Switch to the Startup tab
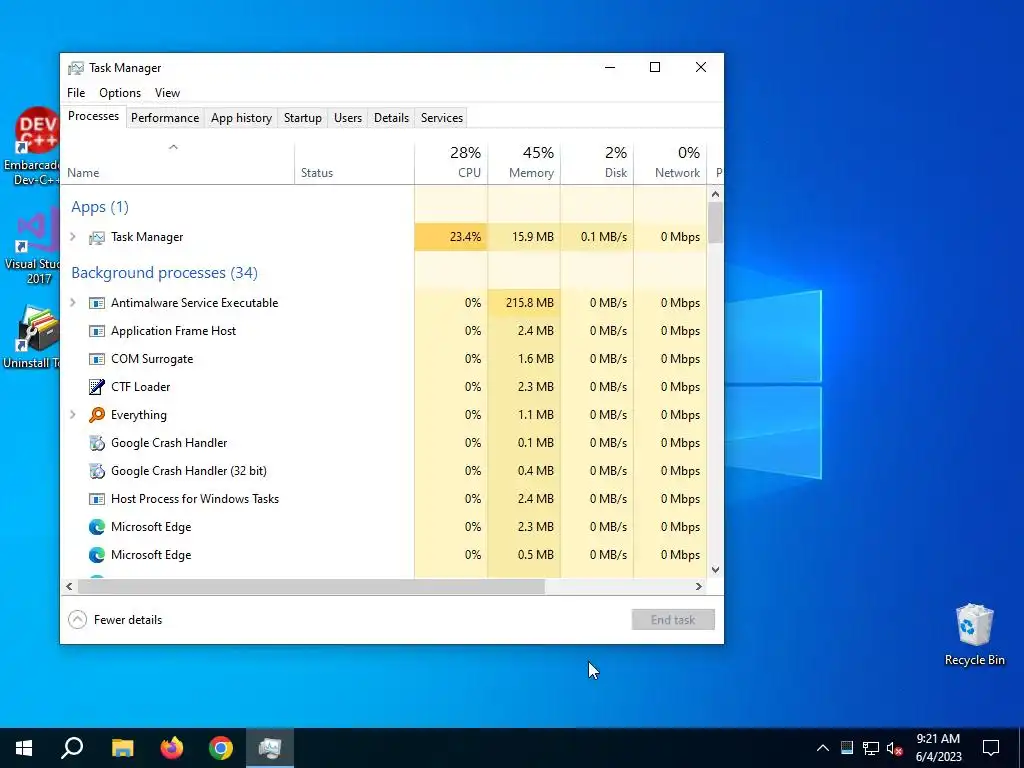Image resolution: width=1024 pixels, height=768 pixels. [x=302, y=118]
